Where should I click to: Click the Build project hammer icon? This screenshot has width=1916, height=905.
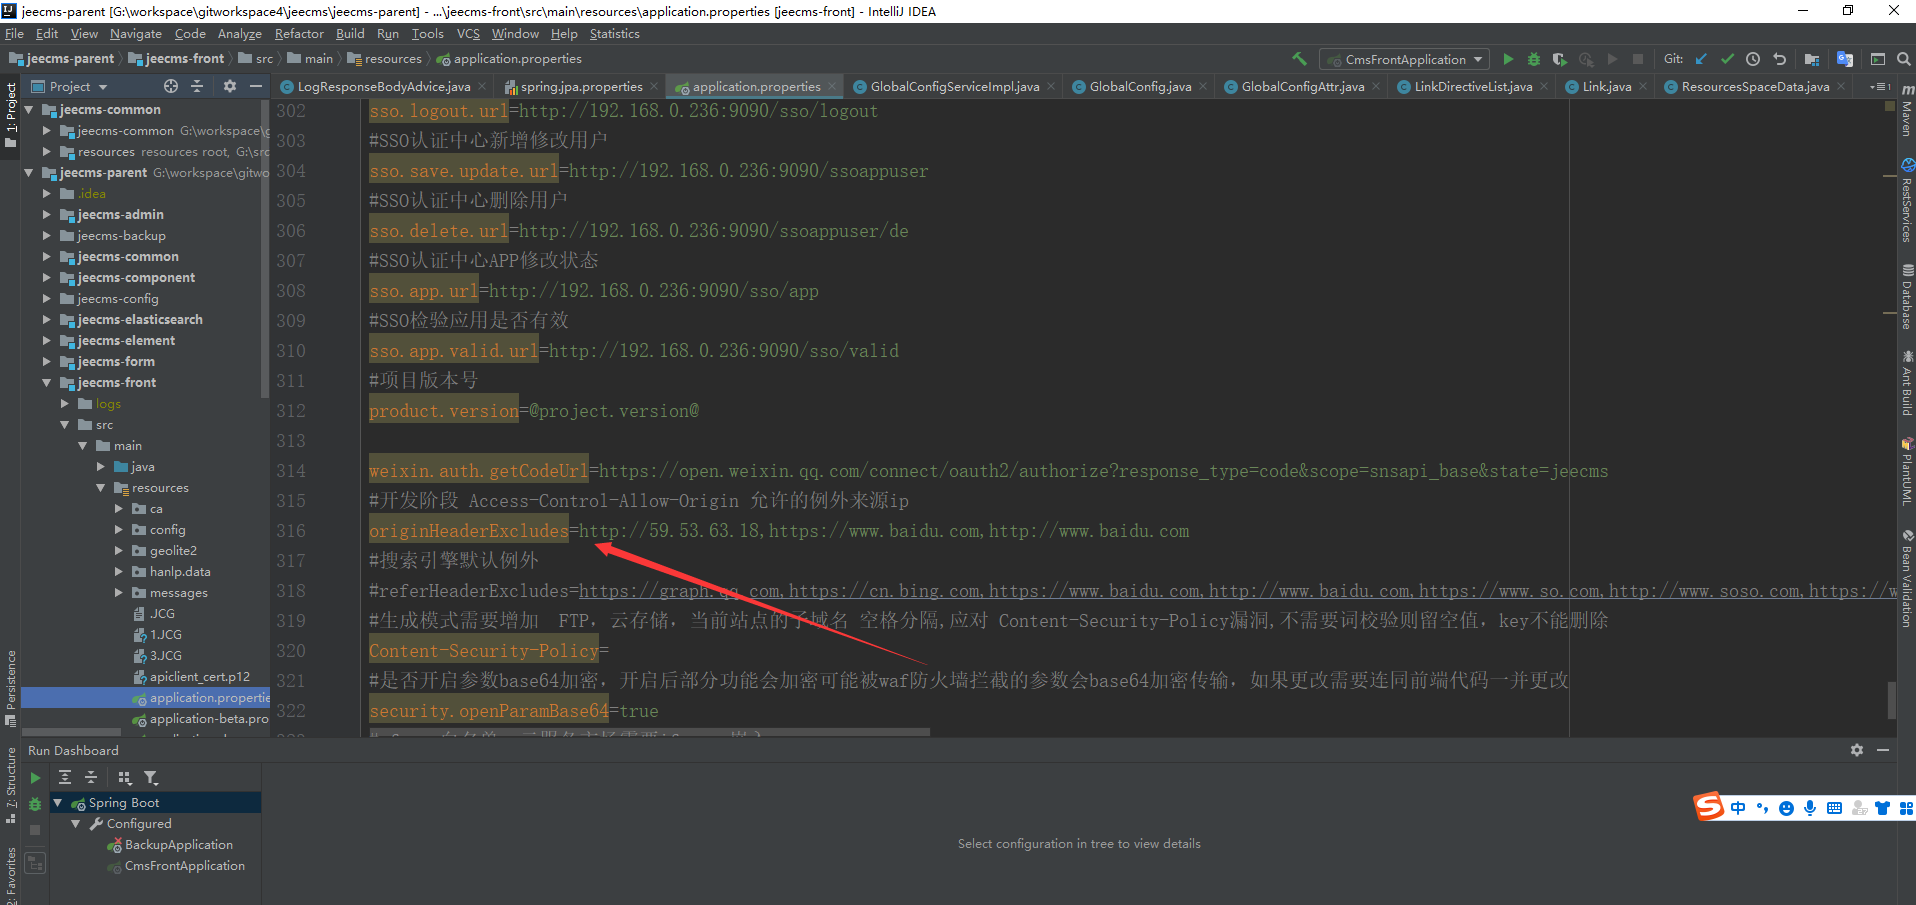[1299, 59]
